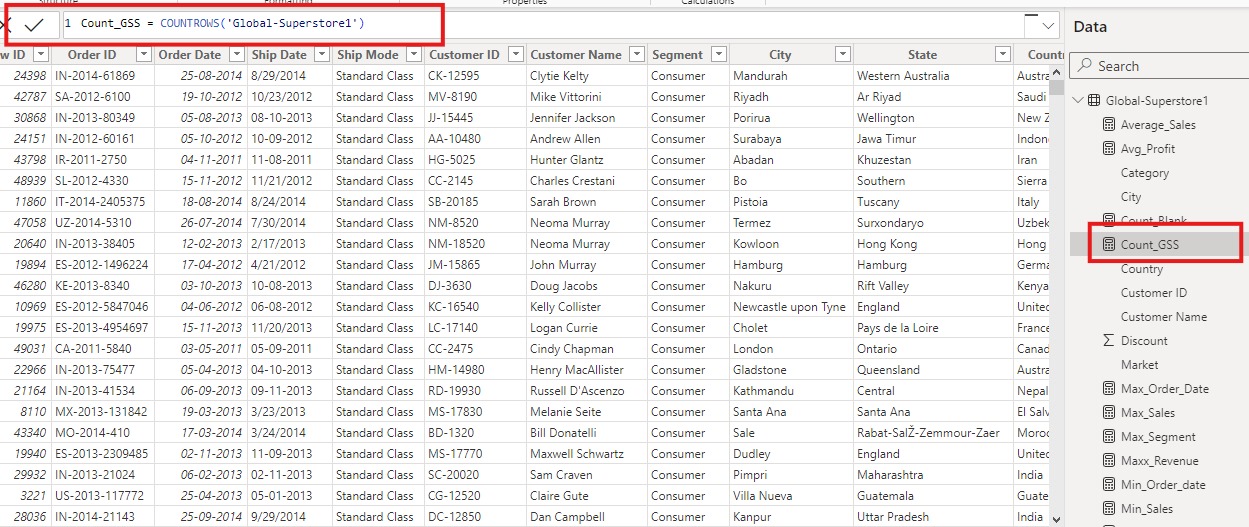1249x527 pixels.
Task: Click the Max_Sales measure calculator icon
Action: click(x=1108, y=412)
